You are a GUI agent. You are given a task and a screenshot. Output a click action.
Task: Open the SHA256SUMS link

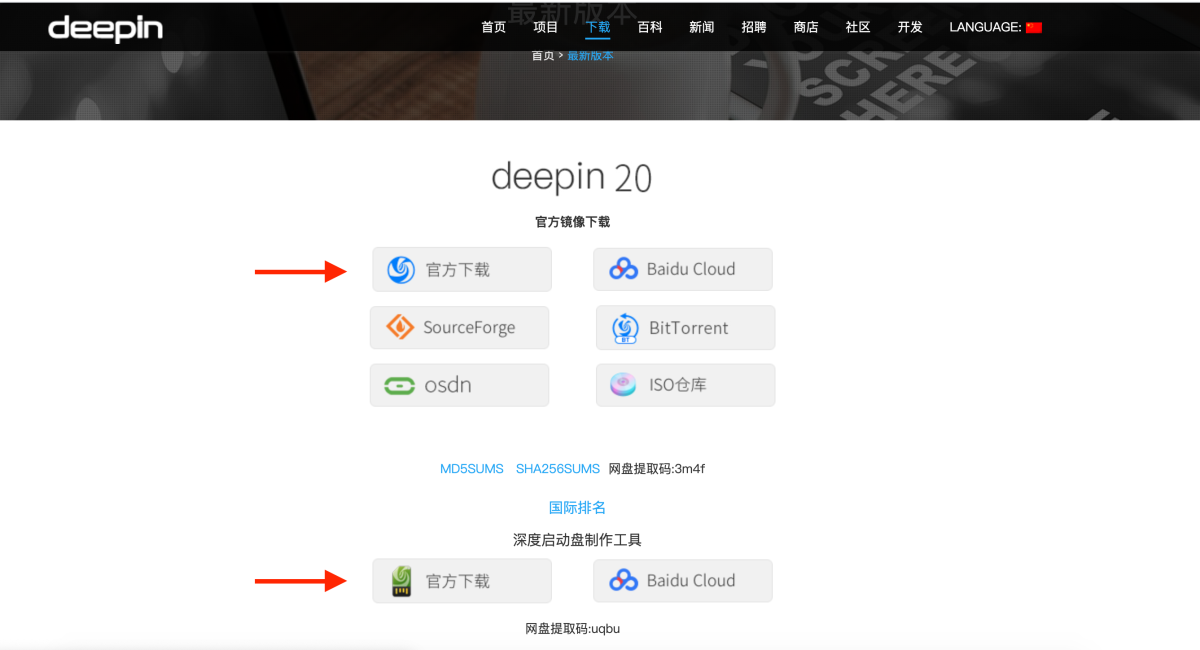pos(558,468)
